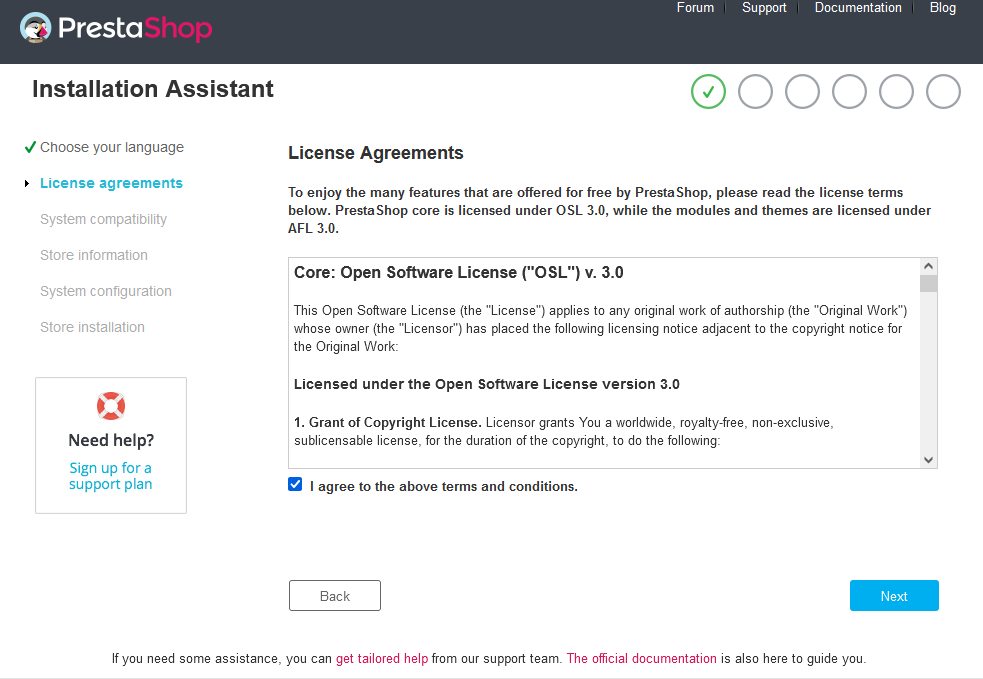The width and height of the screenshot is (983, 679).
Task: Open the Blog link in header
Action: pyautogui.click(x=943, y=8)
